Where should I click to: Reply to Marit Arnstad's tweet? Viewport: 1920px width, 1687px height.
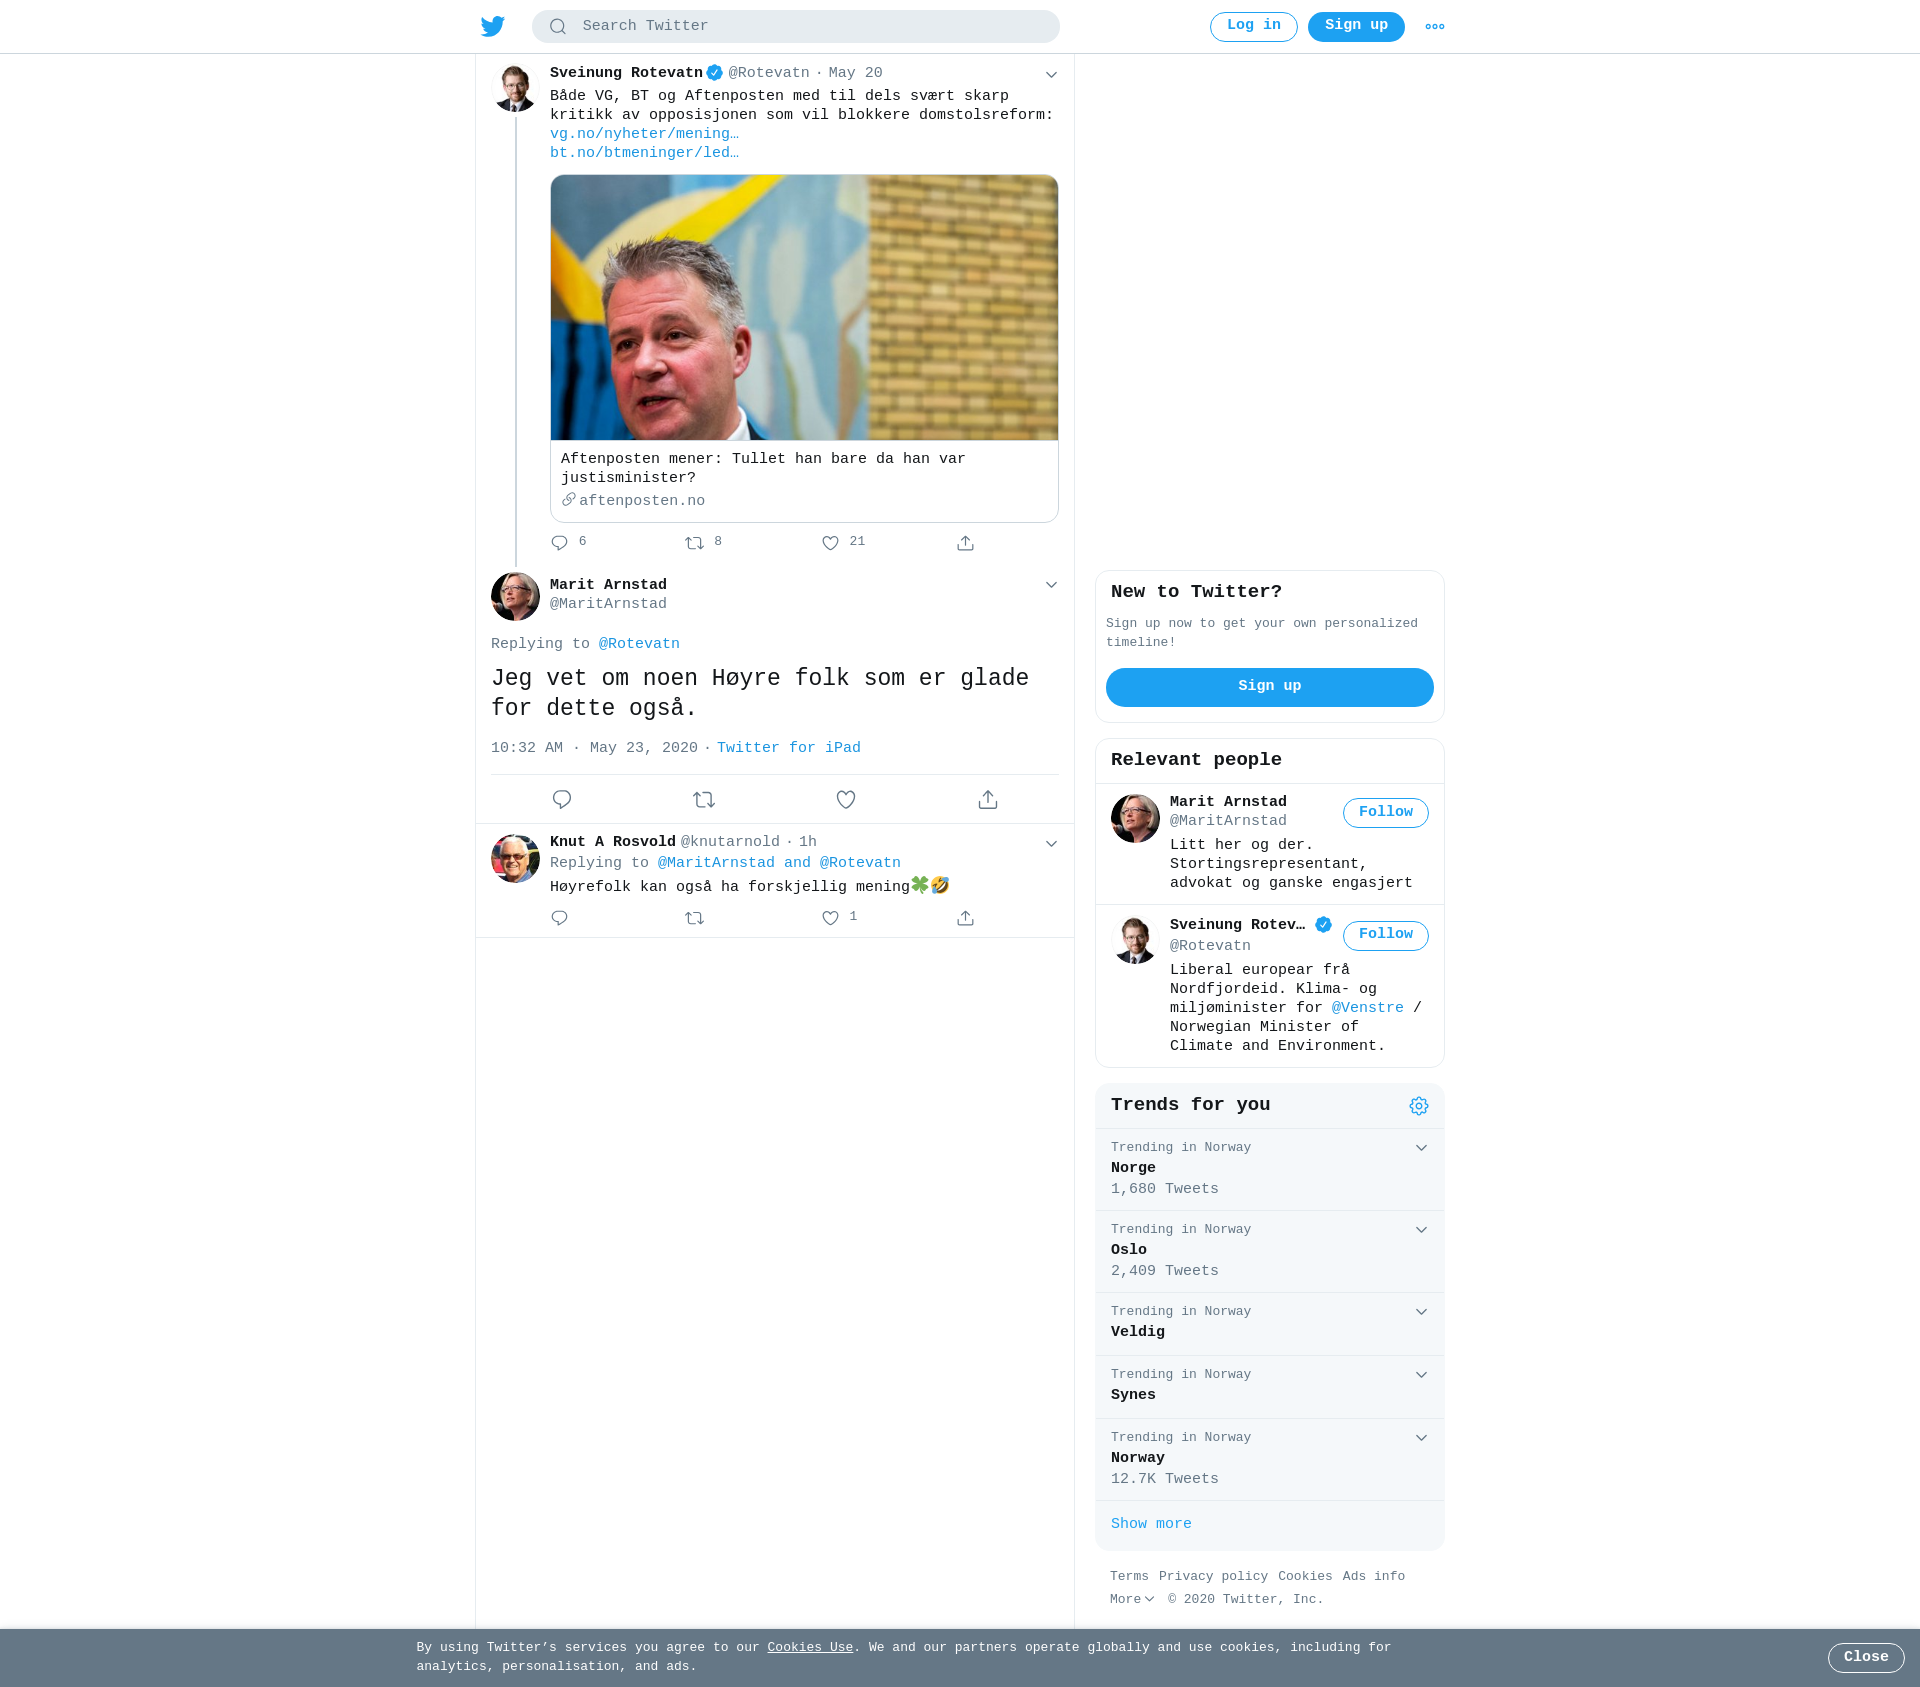click(562, 799)
